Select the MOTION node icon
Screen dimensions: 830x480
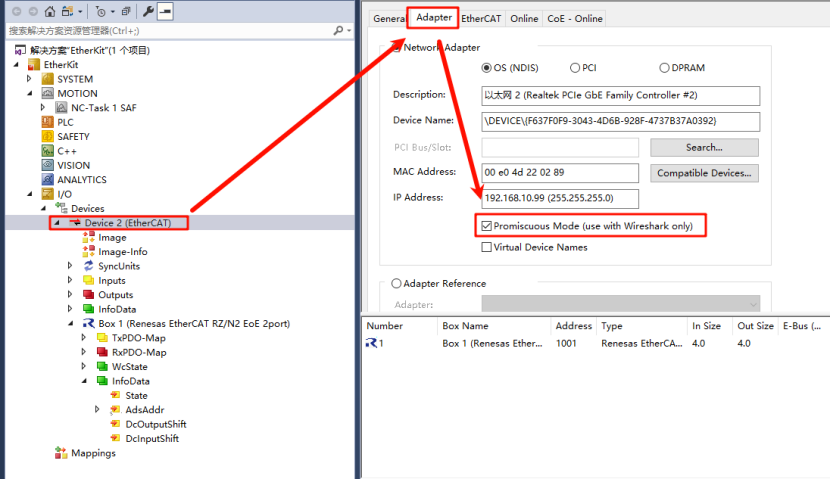point(48,93)
